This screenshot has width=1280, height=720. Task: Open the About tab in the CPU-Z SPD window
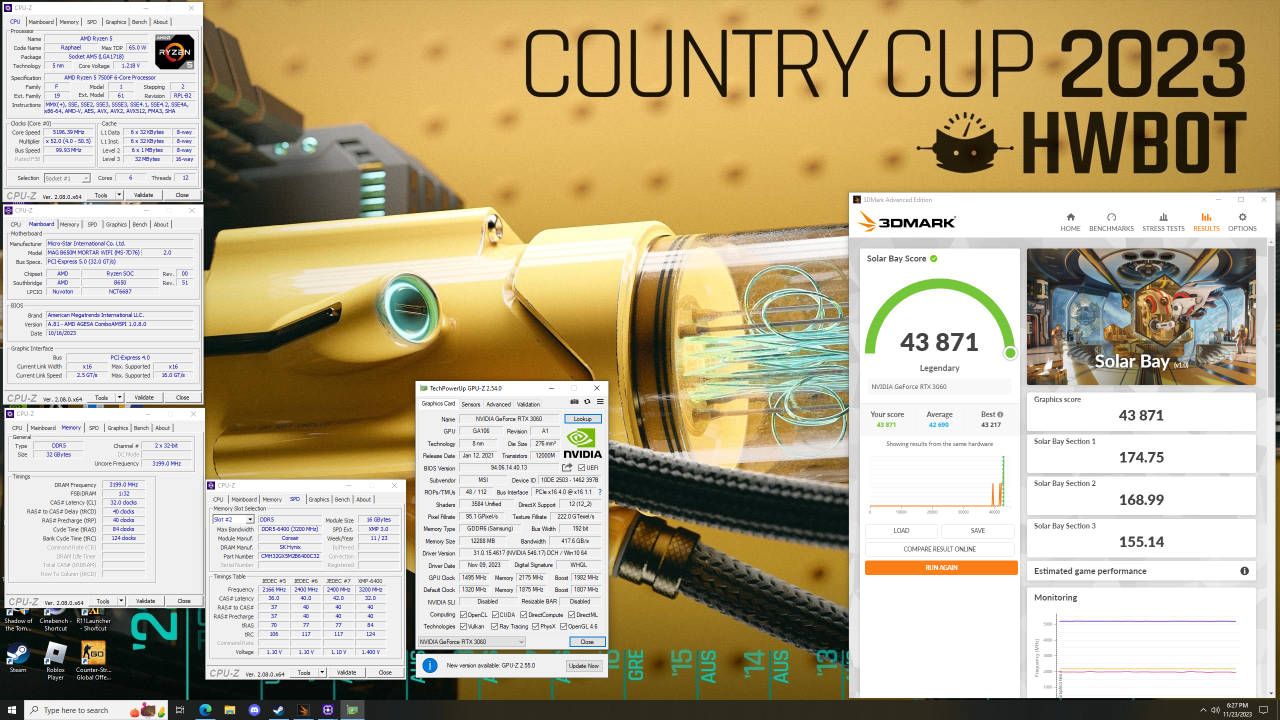point(364,499)
